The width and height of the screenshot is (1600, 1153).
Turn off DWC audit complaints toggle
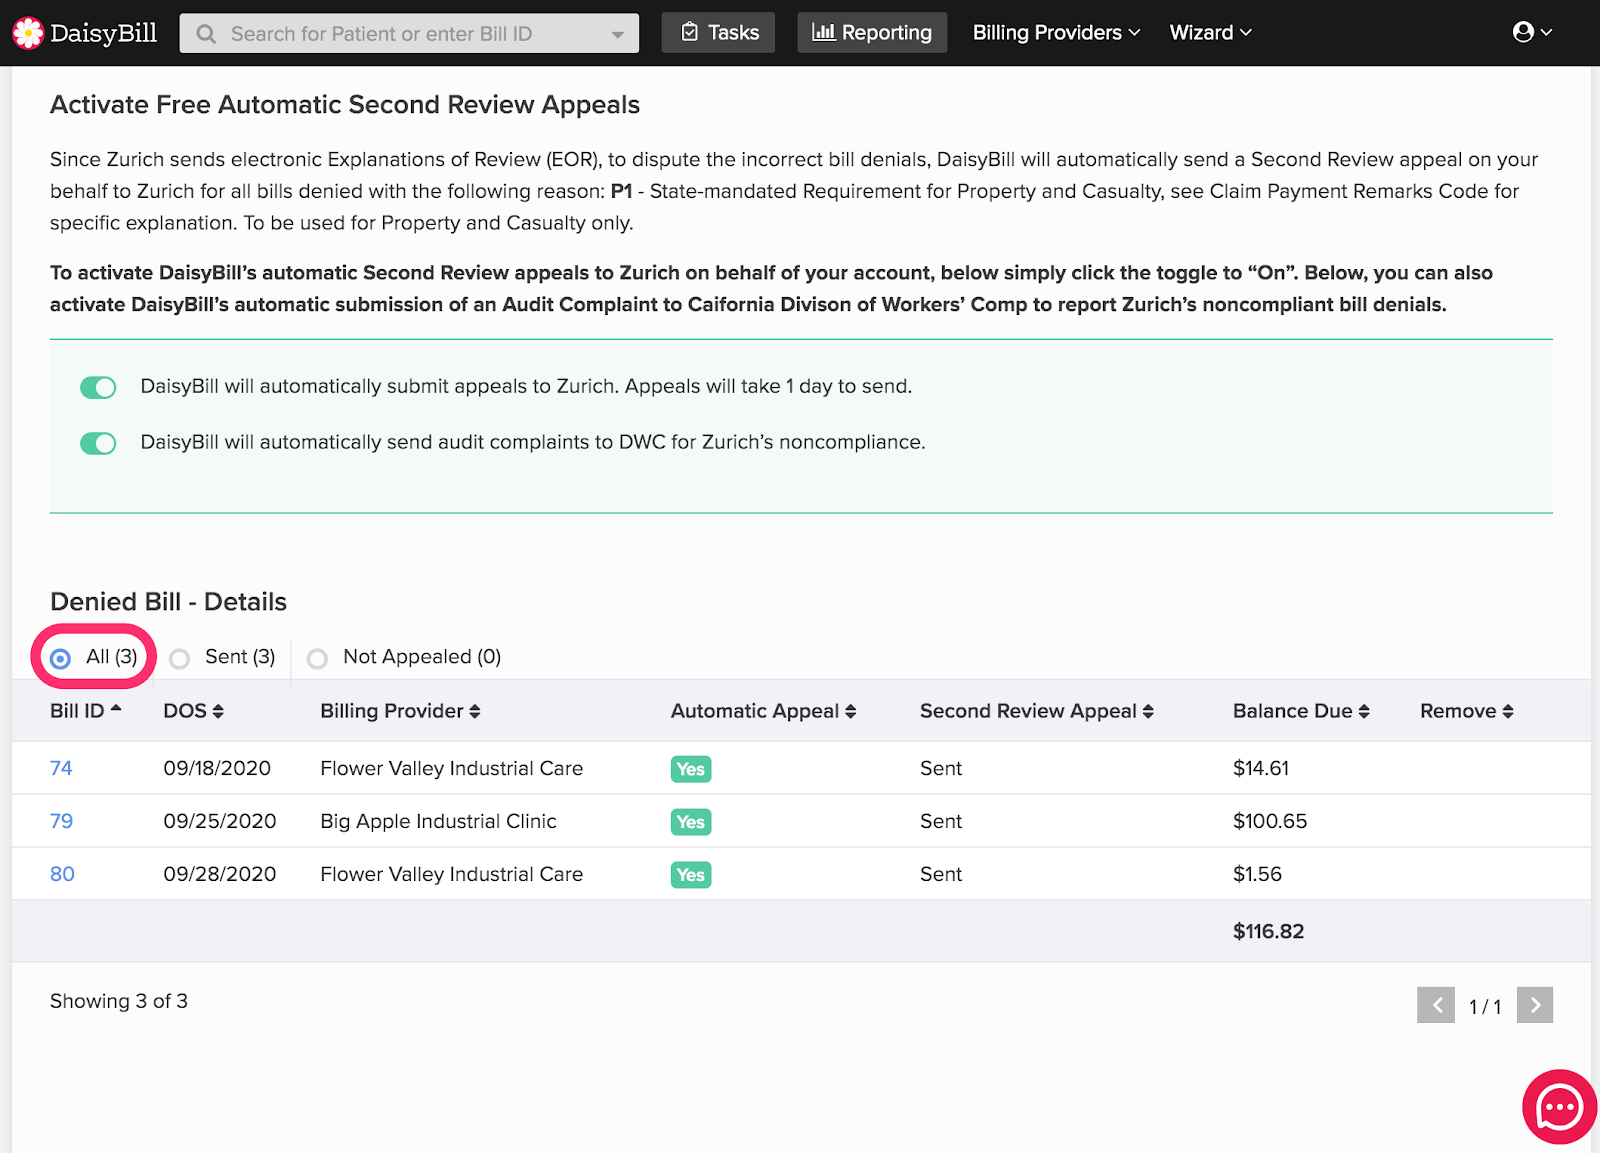98,443
